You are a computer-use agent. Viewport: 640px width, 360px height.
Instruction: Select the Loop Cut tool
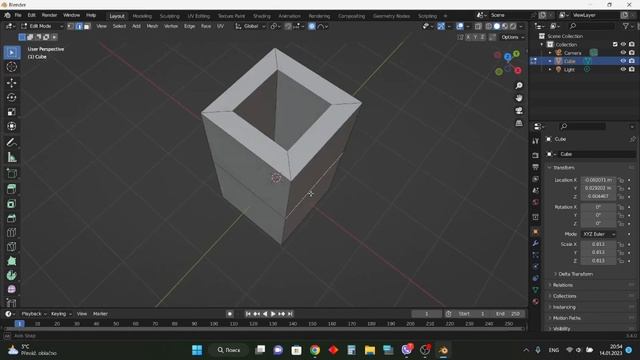11,233
